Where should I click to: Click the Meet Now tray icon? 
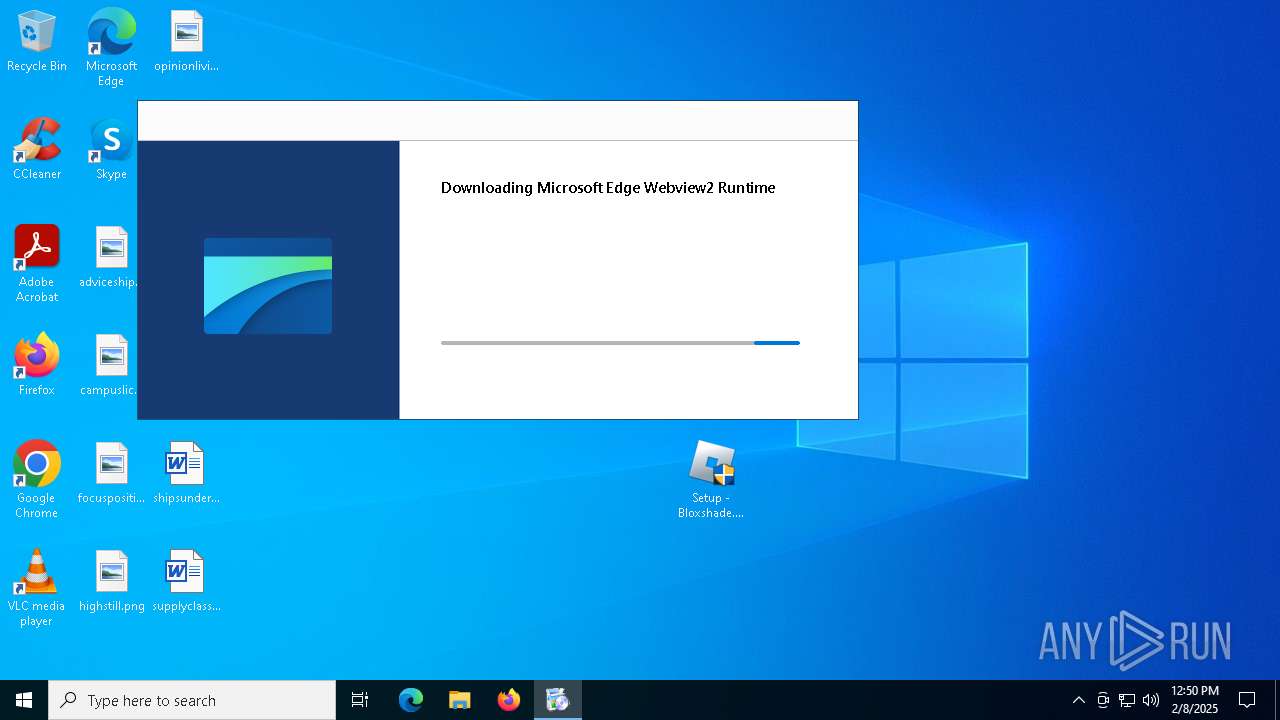(1103, 700)
